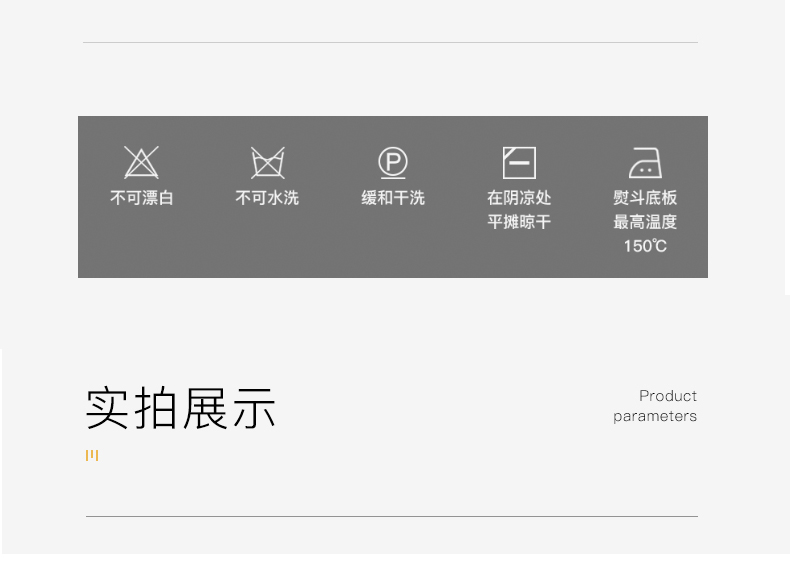Click the do-not-bleach triangle icon
Screen dimensions: 790x581
[x=142, y=162]
